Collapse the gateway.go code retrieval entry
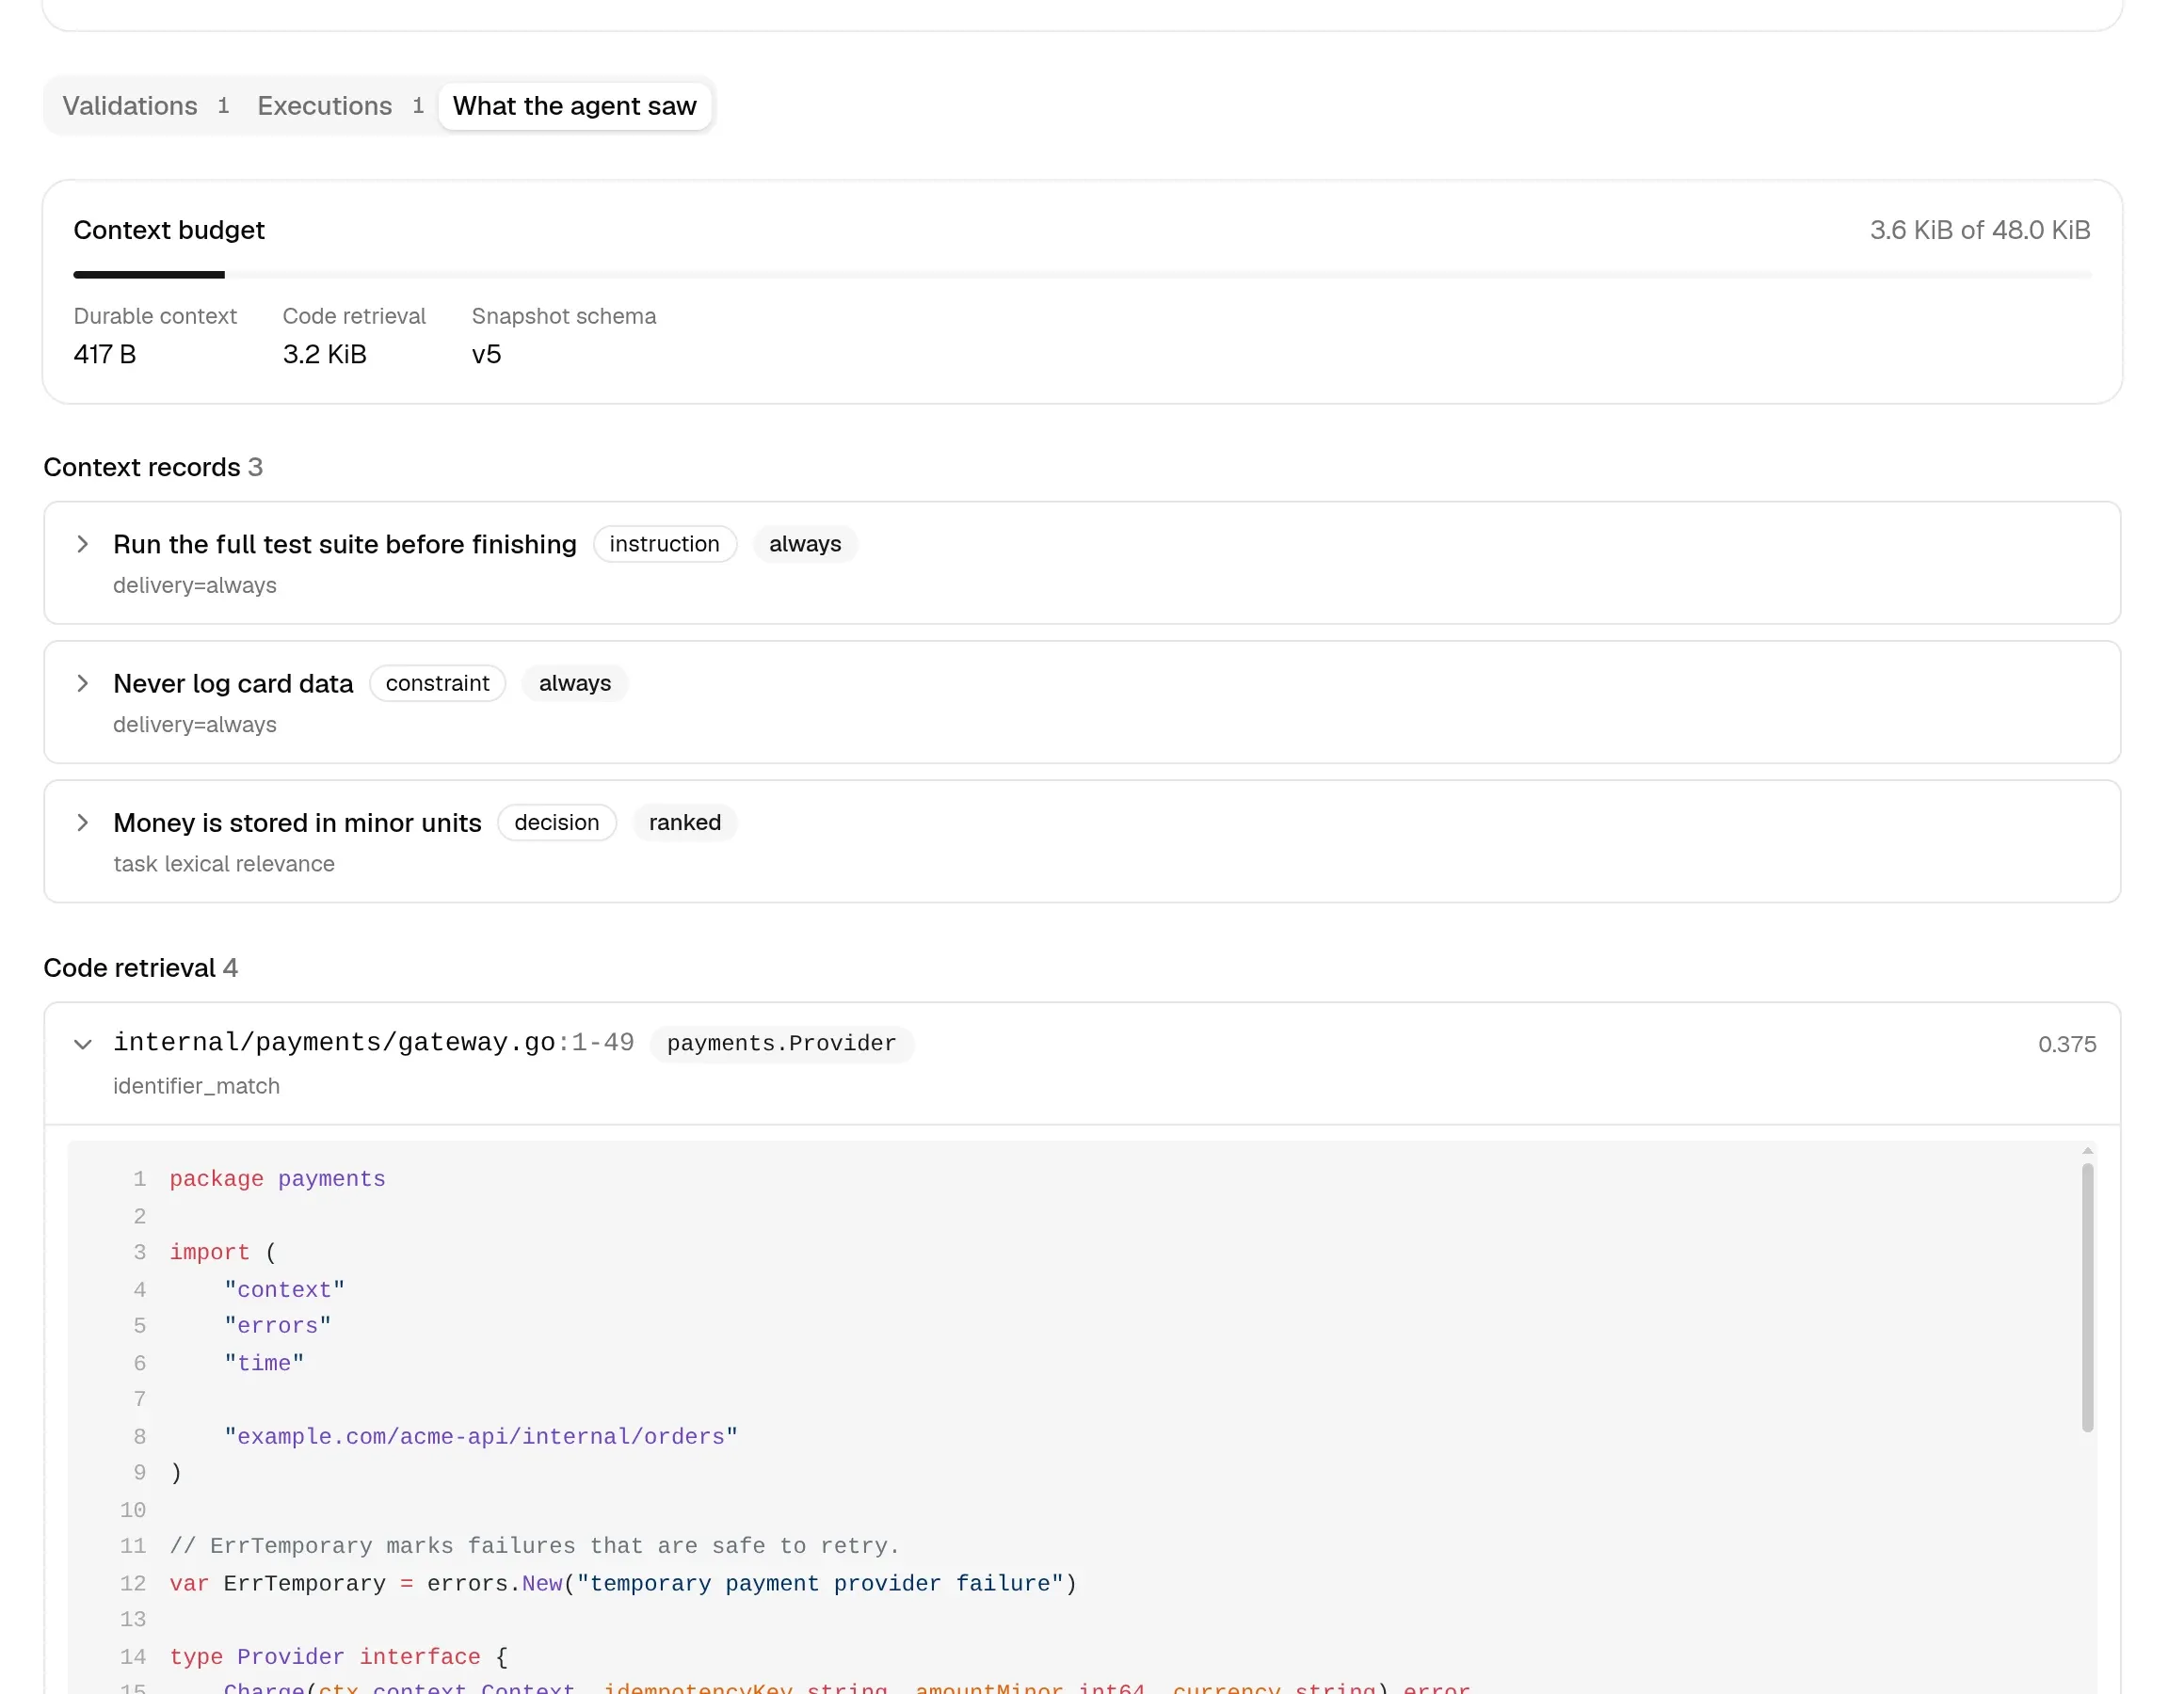The height and width of the screenshot is (1694, 2184). [83, 1043]
